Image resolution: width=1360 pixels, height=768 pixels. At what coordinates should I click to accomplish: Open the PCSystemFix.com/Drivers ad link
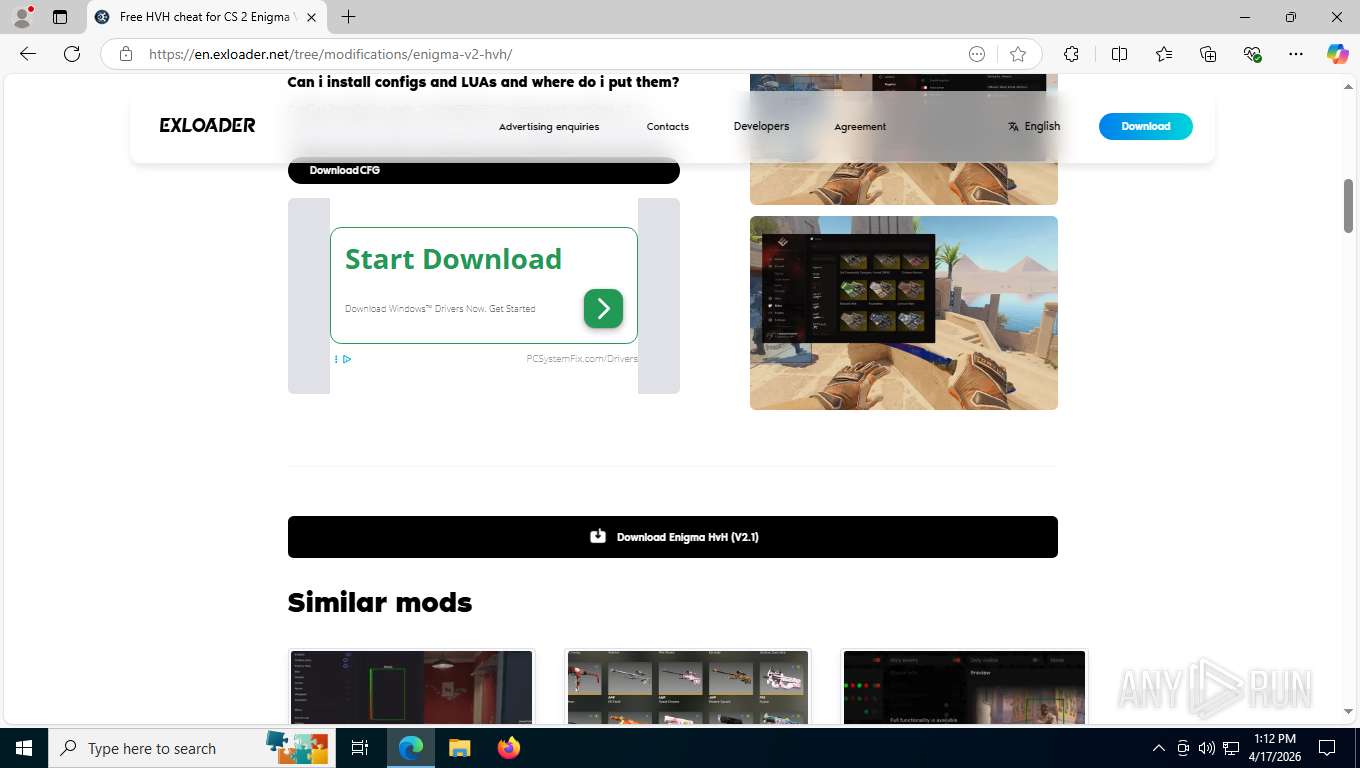point(582,359)
